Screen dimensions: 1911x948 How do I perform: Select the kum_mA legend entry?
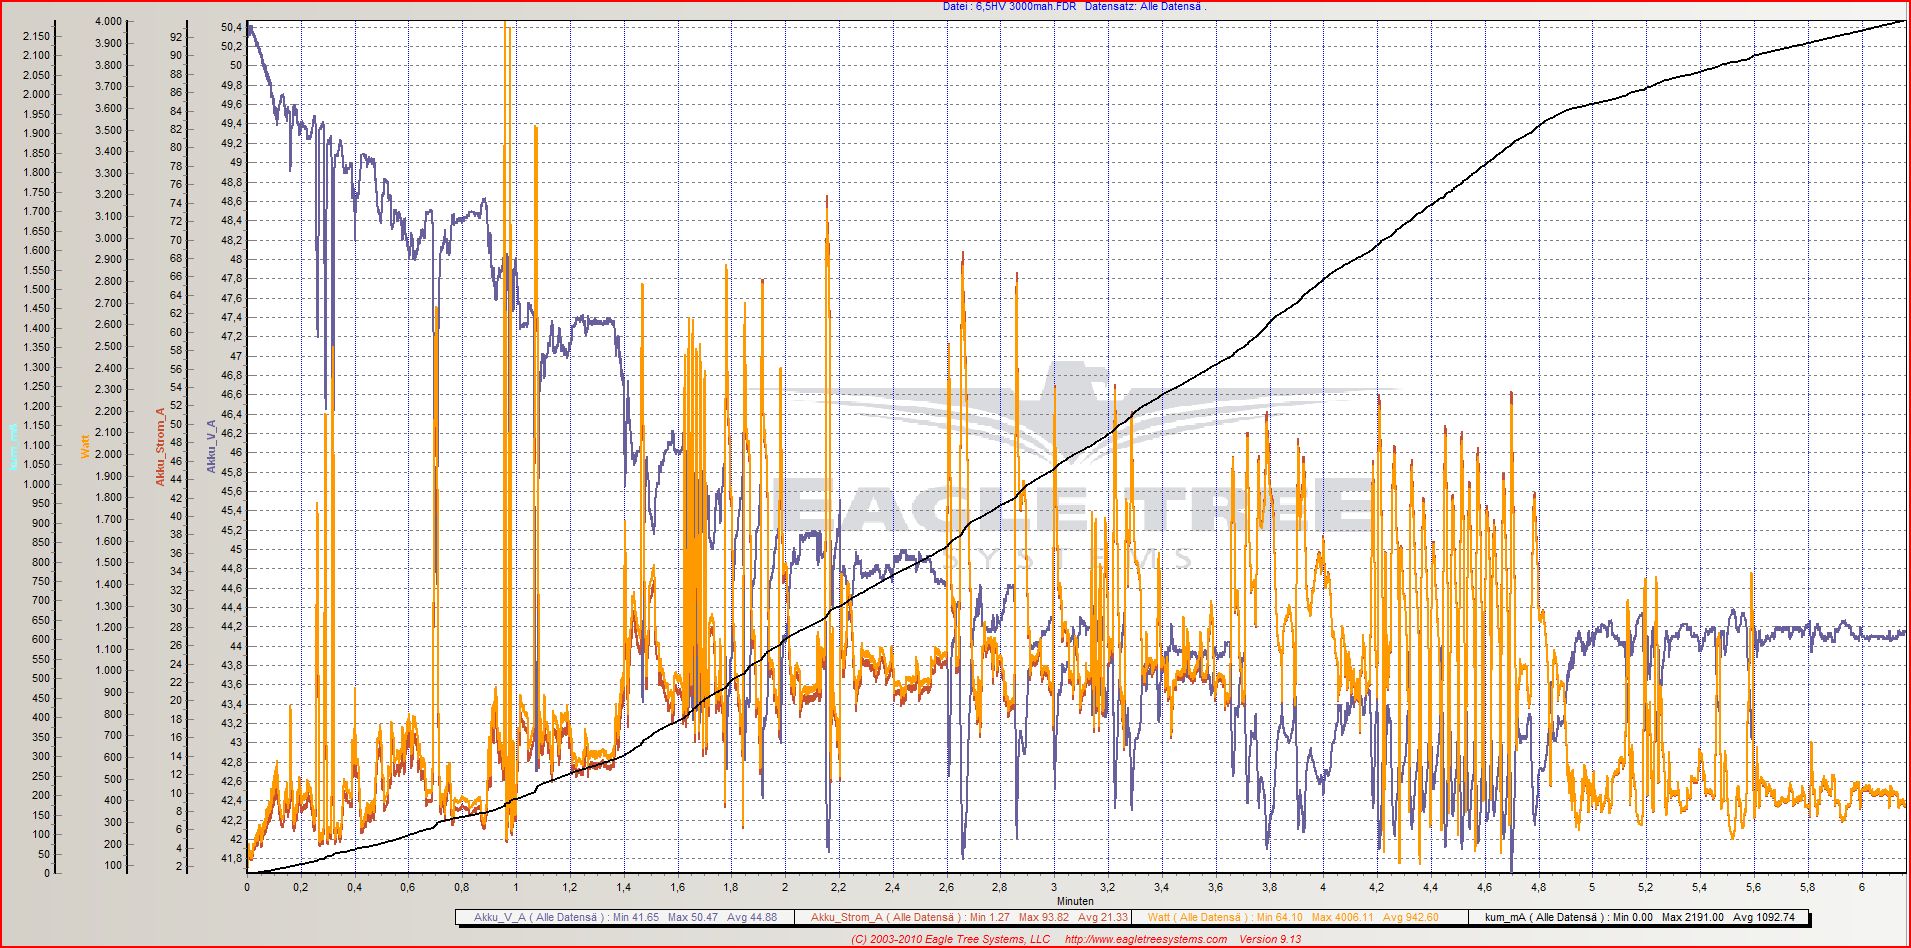point(1639,917)
